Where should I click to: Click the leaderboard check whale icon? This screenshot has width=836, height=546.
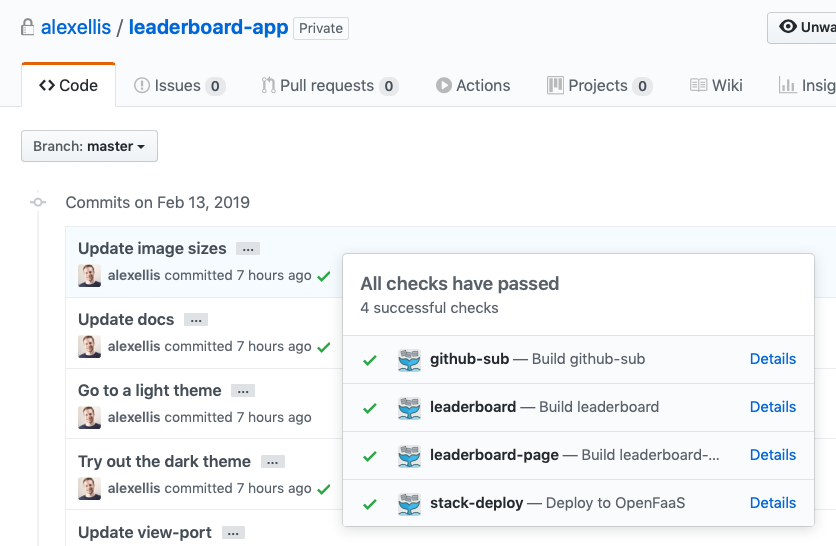coord(408,408)
